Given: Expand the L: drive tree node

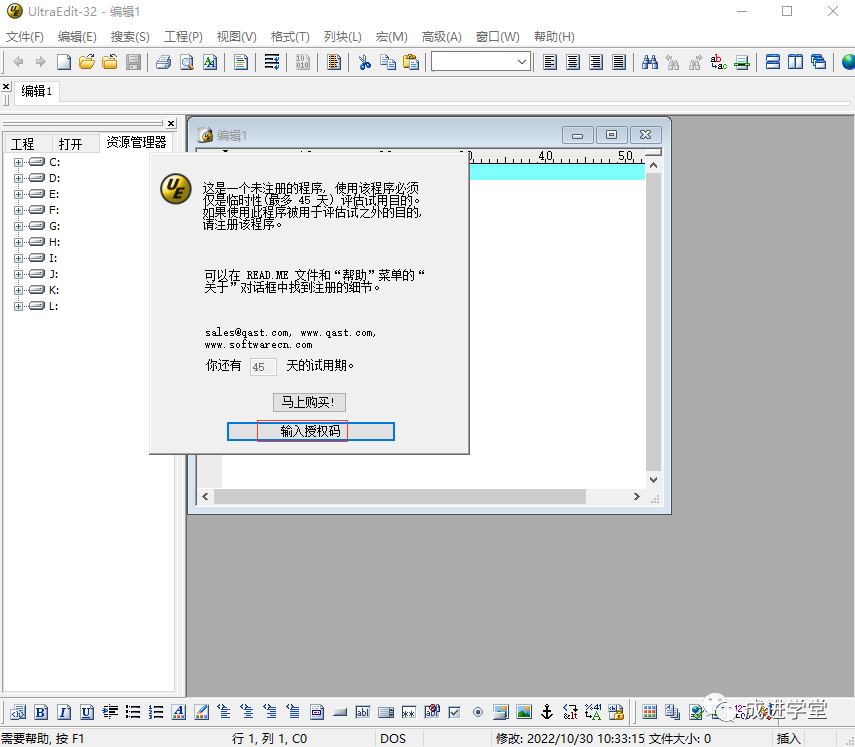Looking at the screenshot, I should [18, 306].
